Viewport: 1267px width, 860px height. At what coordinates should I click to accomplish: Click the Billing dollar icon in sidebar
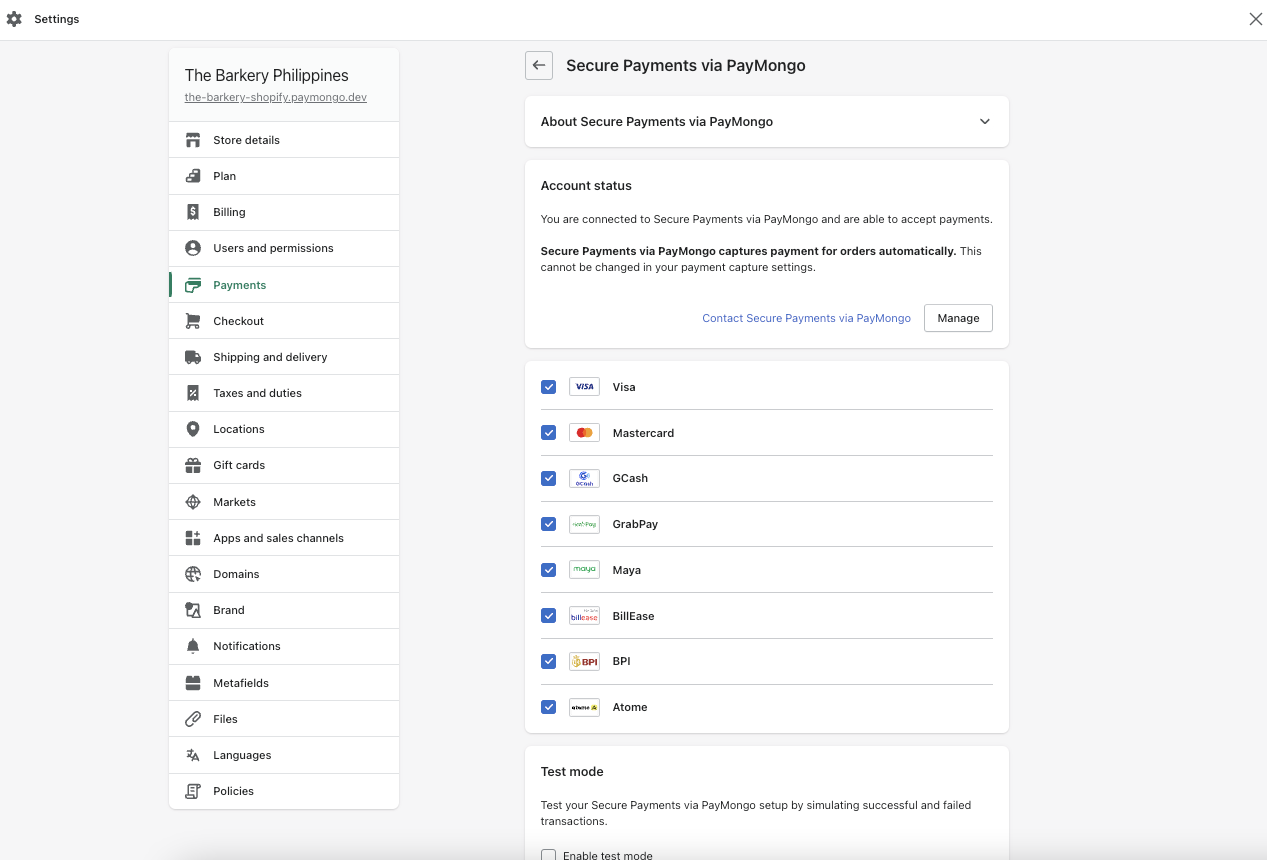[x=193, y=212]
